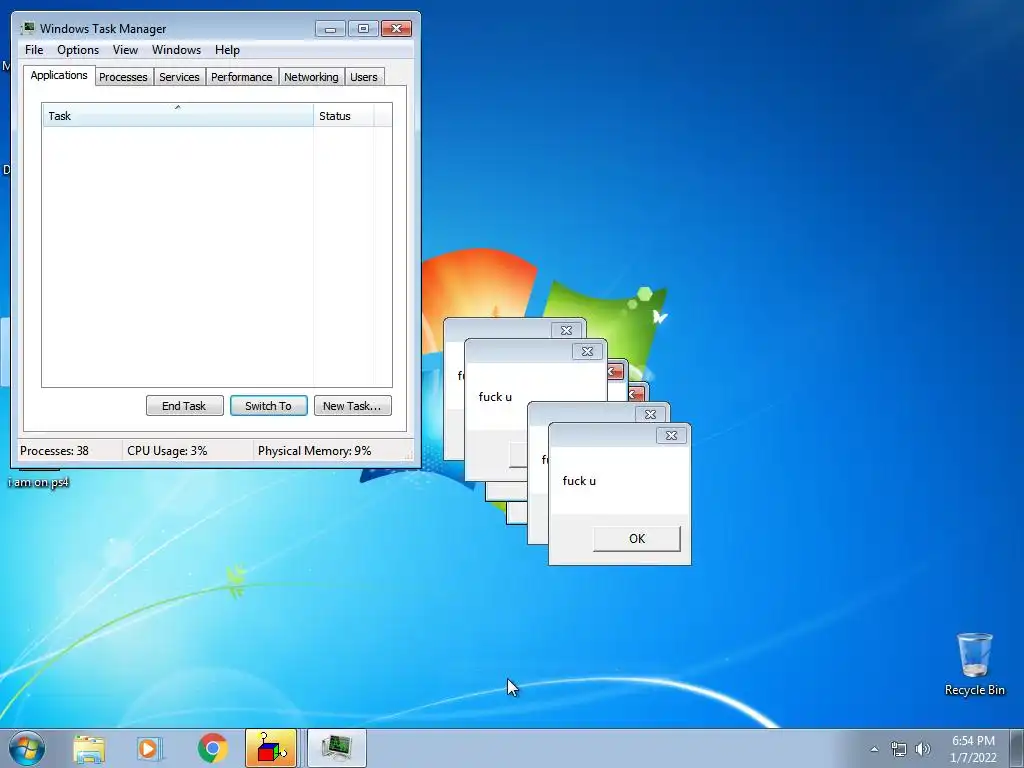Image resolution: width=1024 pixels, height=768 pixels.
Task: Maximize the Windows Task Manager window
Action: tap(363, 29)
